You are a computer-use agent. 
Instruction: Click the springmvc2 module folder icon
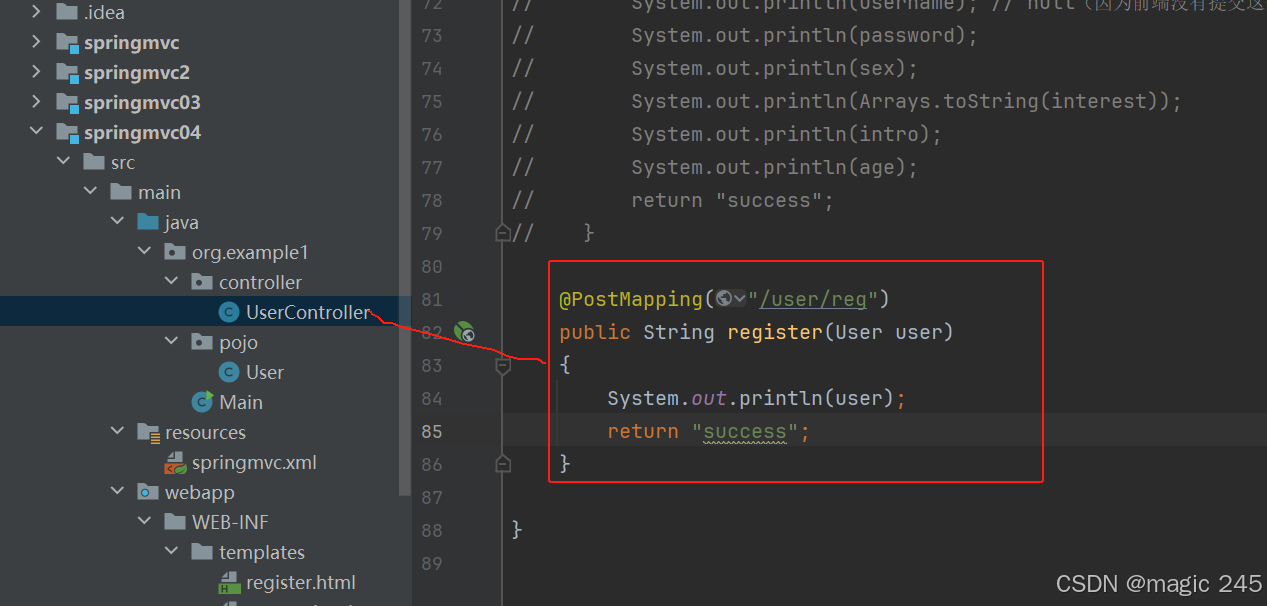(x=67, y=73)
